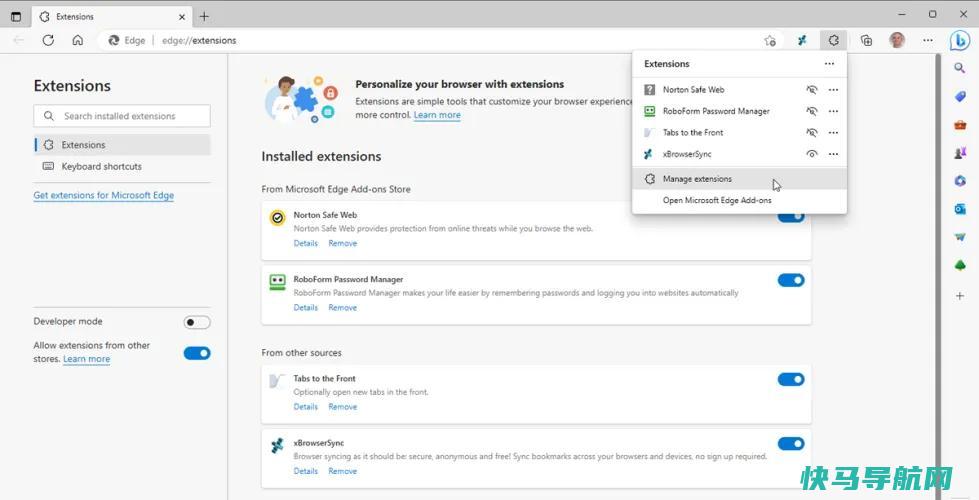Click the Extensions puzzle icon in toolbar
The height and width of the screenshot is (500, 979).
[834, 41]
